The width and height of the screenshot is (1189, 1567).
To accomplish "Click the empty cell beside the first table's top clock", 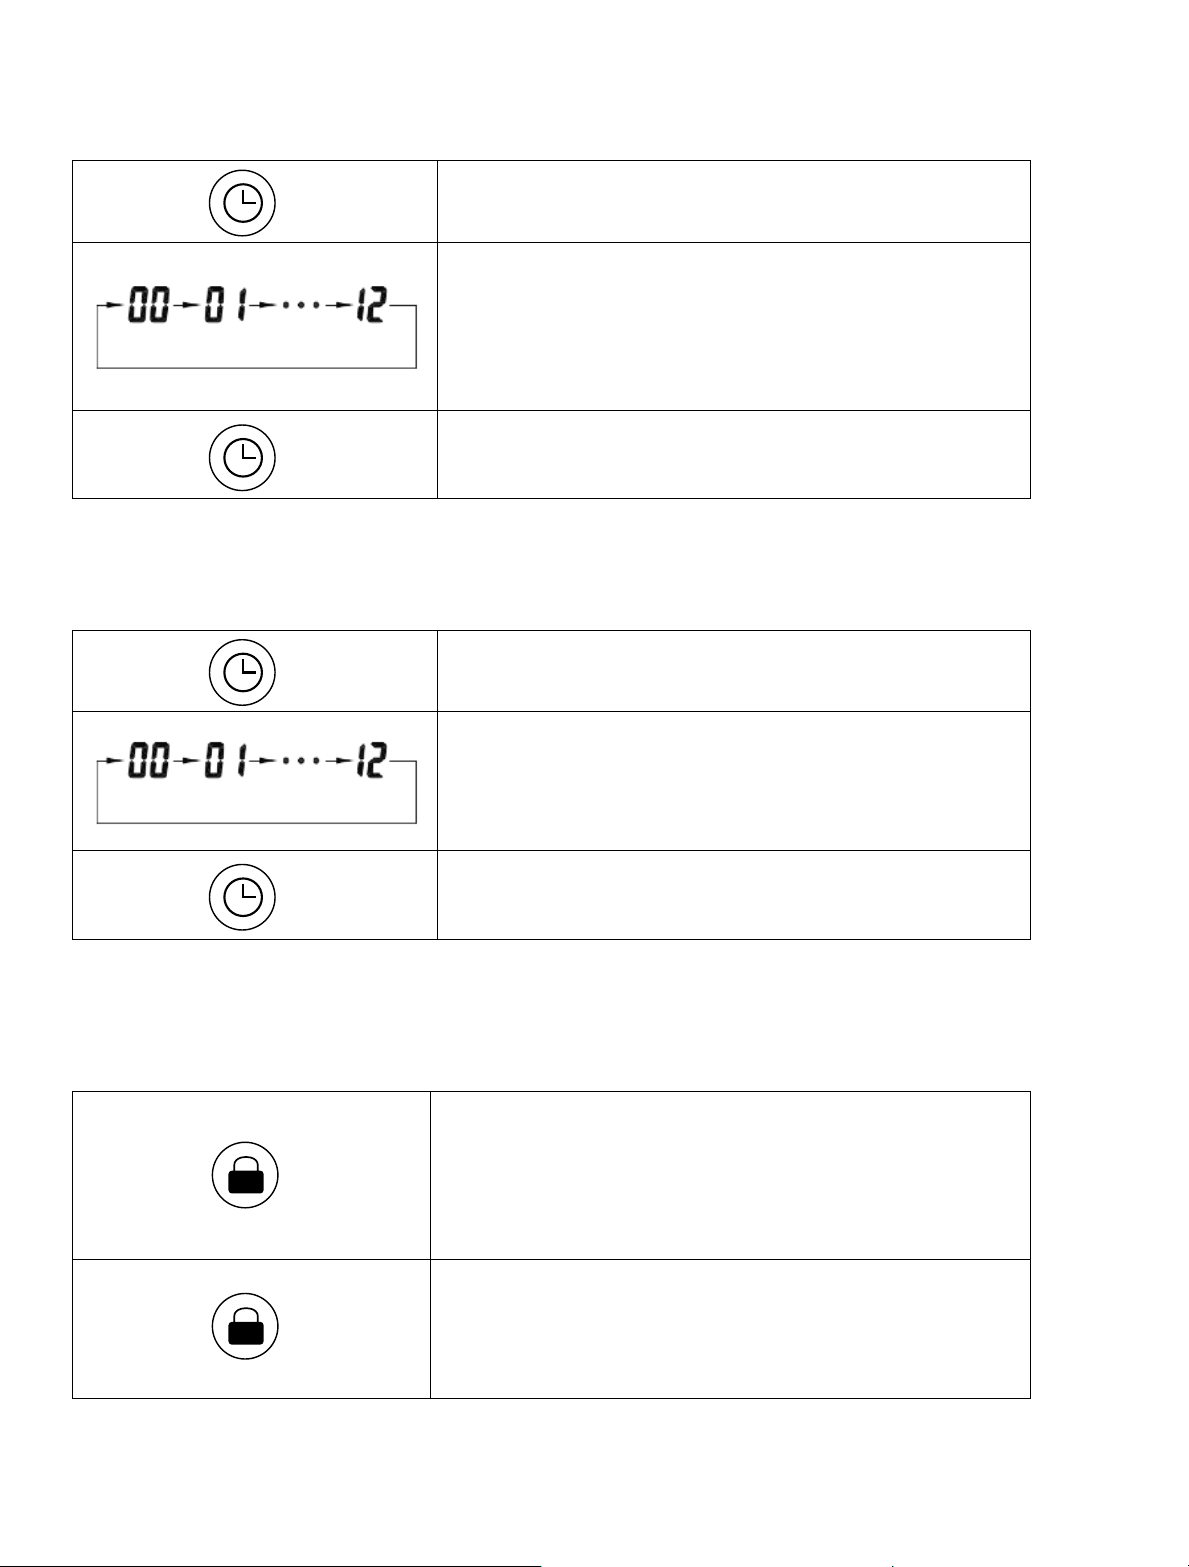I will point(733,201).
